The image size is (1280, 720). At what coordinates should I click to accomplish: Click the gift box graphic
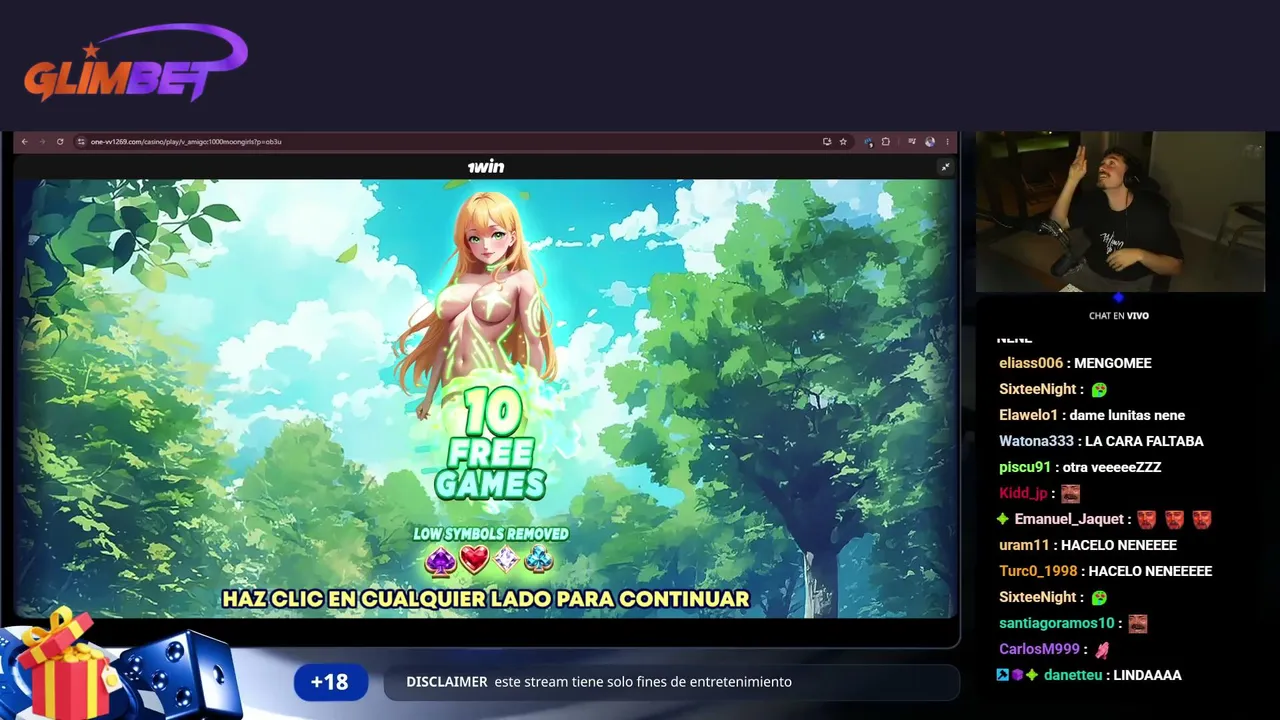62,664
